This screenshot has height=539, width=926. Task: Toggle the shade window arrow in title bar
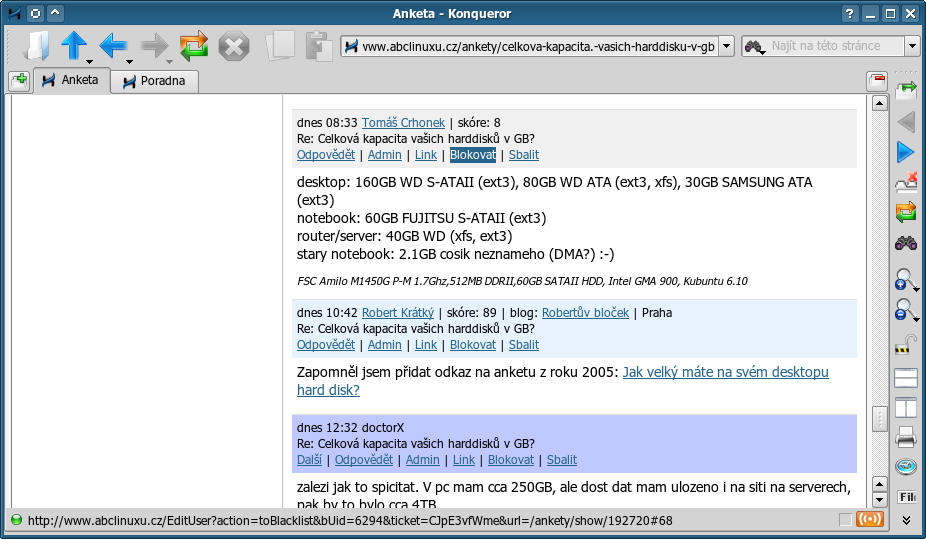pyautogui.click(x=55, y=13)
